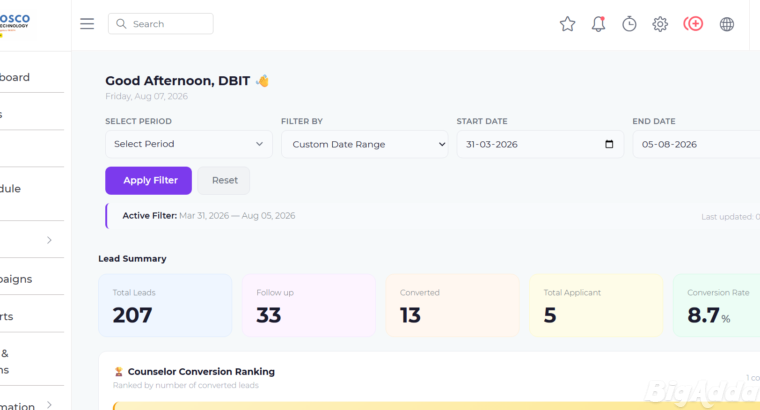The height and width of the screenshot is (410, 760).
Task: Open the Filter By Custom Date Range dropdown
Action: pos(364,144)
